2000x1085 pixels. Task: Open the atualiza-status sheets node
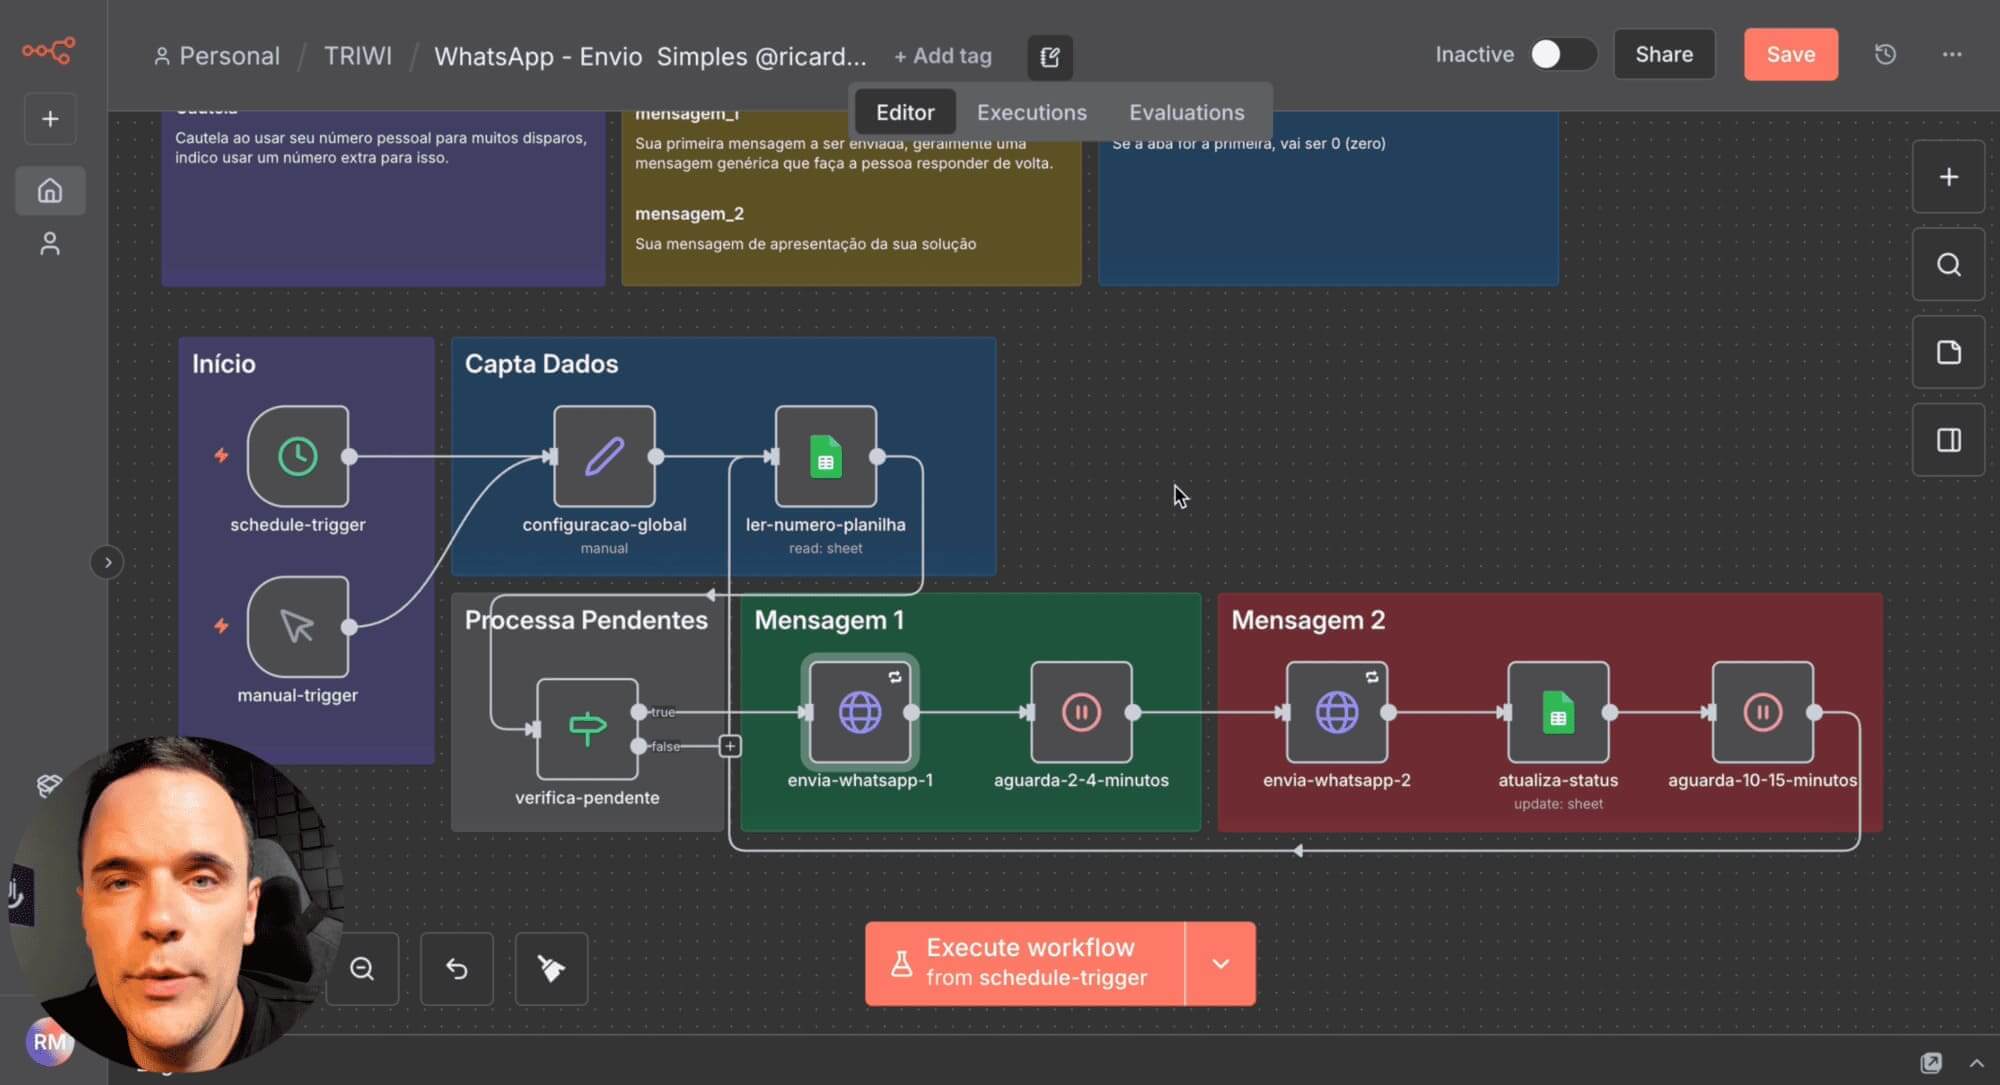[1558, 713]
